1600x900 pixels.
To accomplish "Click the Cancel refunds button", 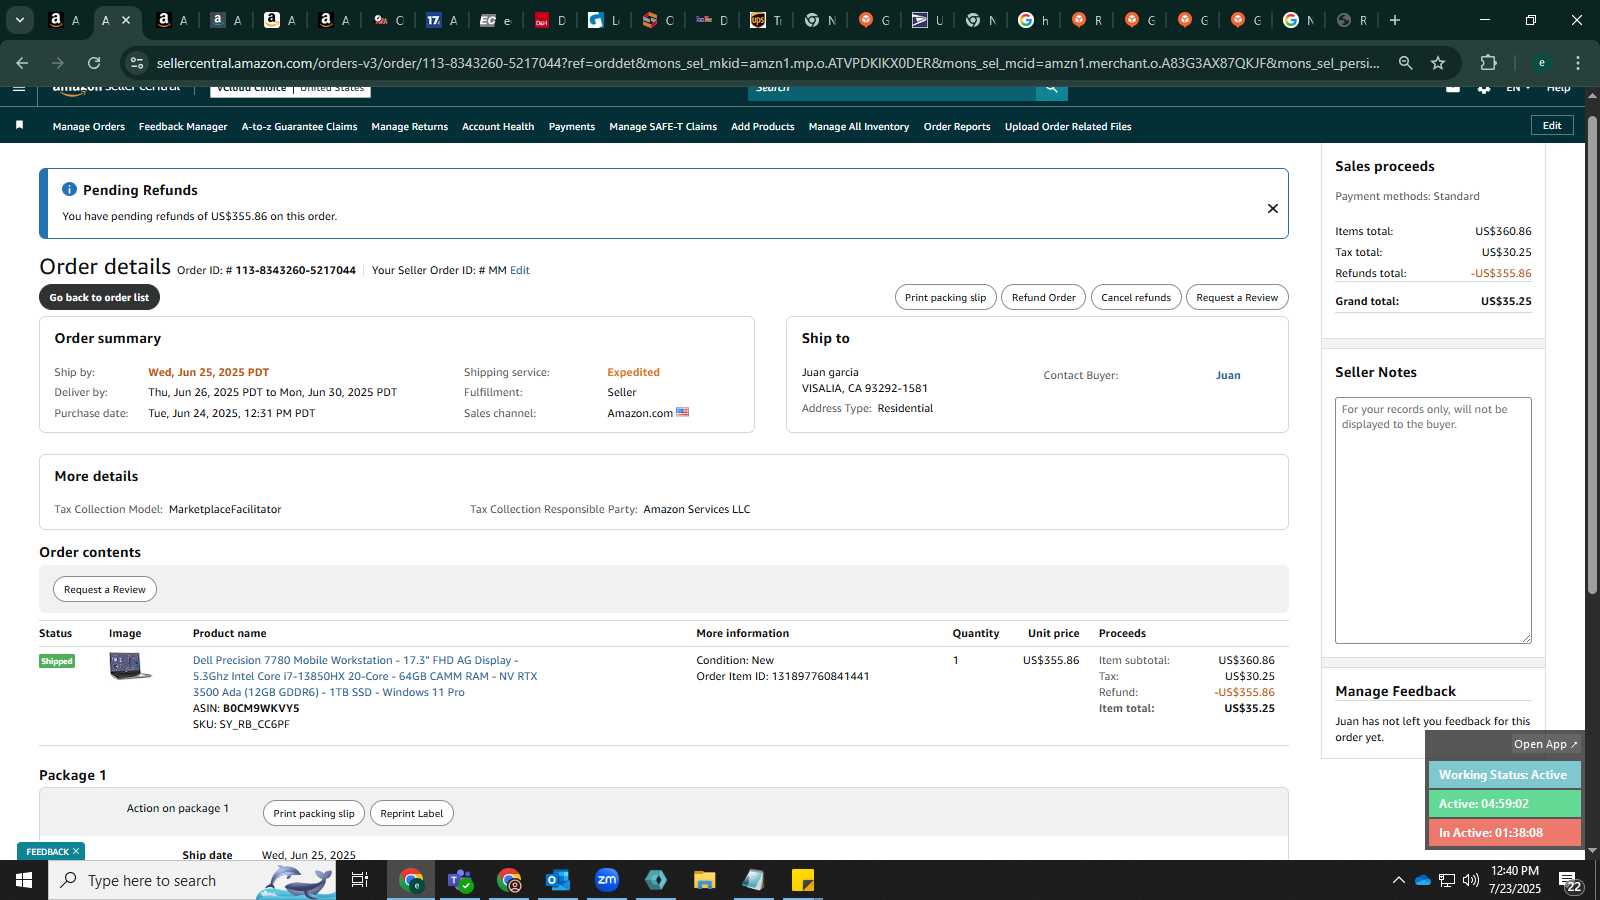I will click(x=1136, y=297).
